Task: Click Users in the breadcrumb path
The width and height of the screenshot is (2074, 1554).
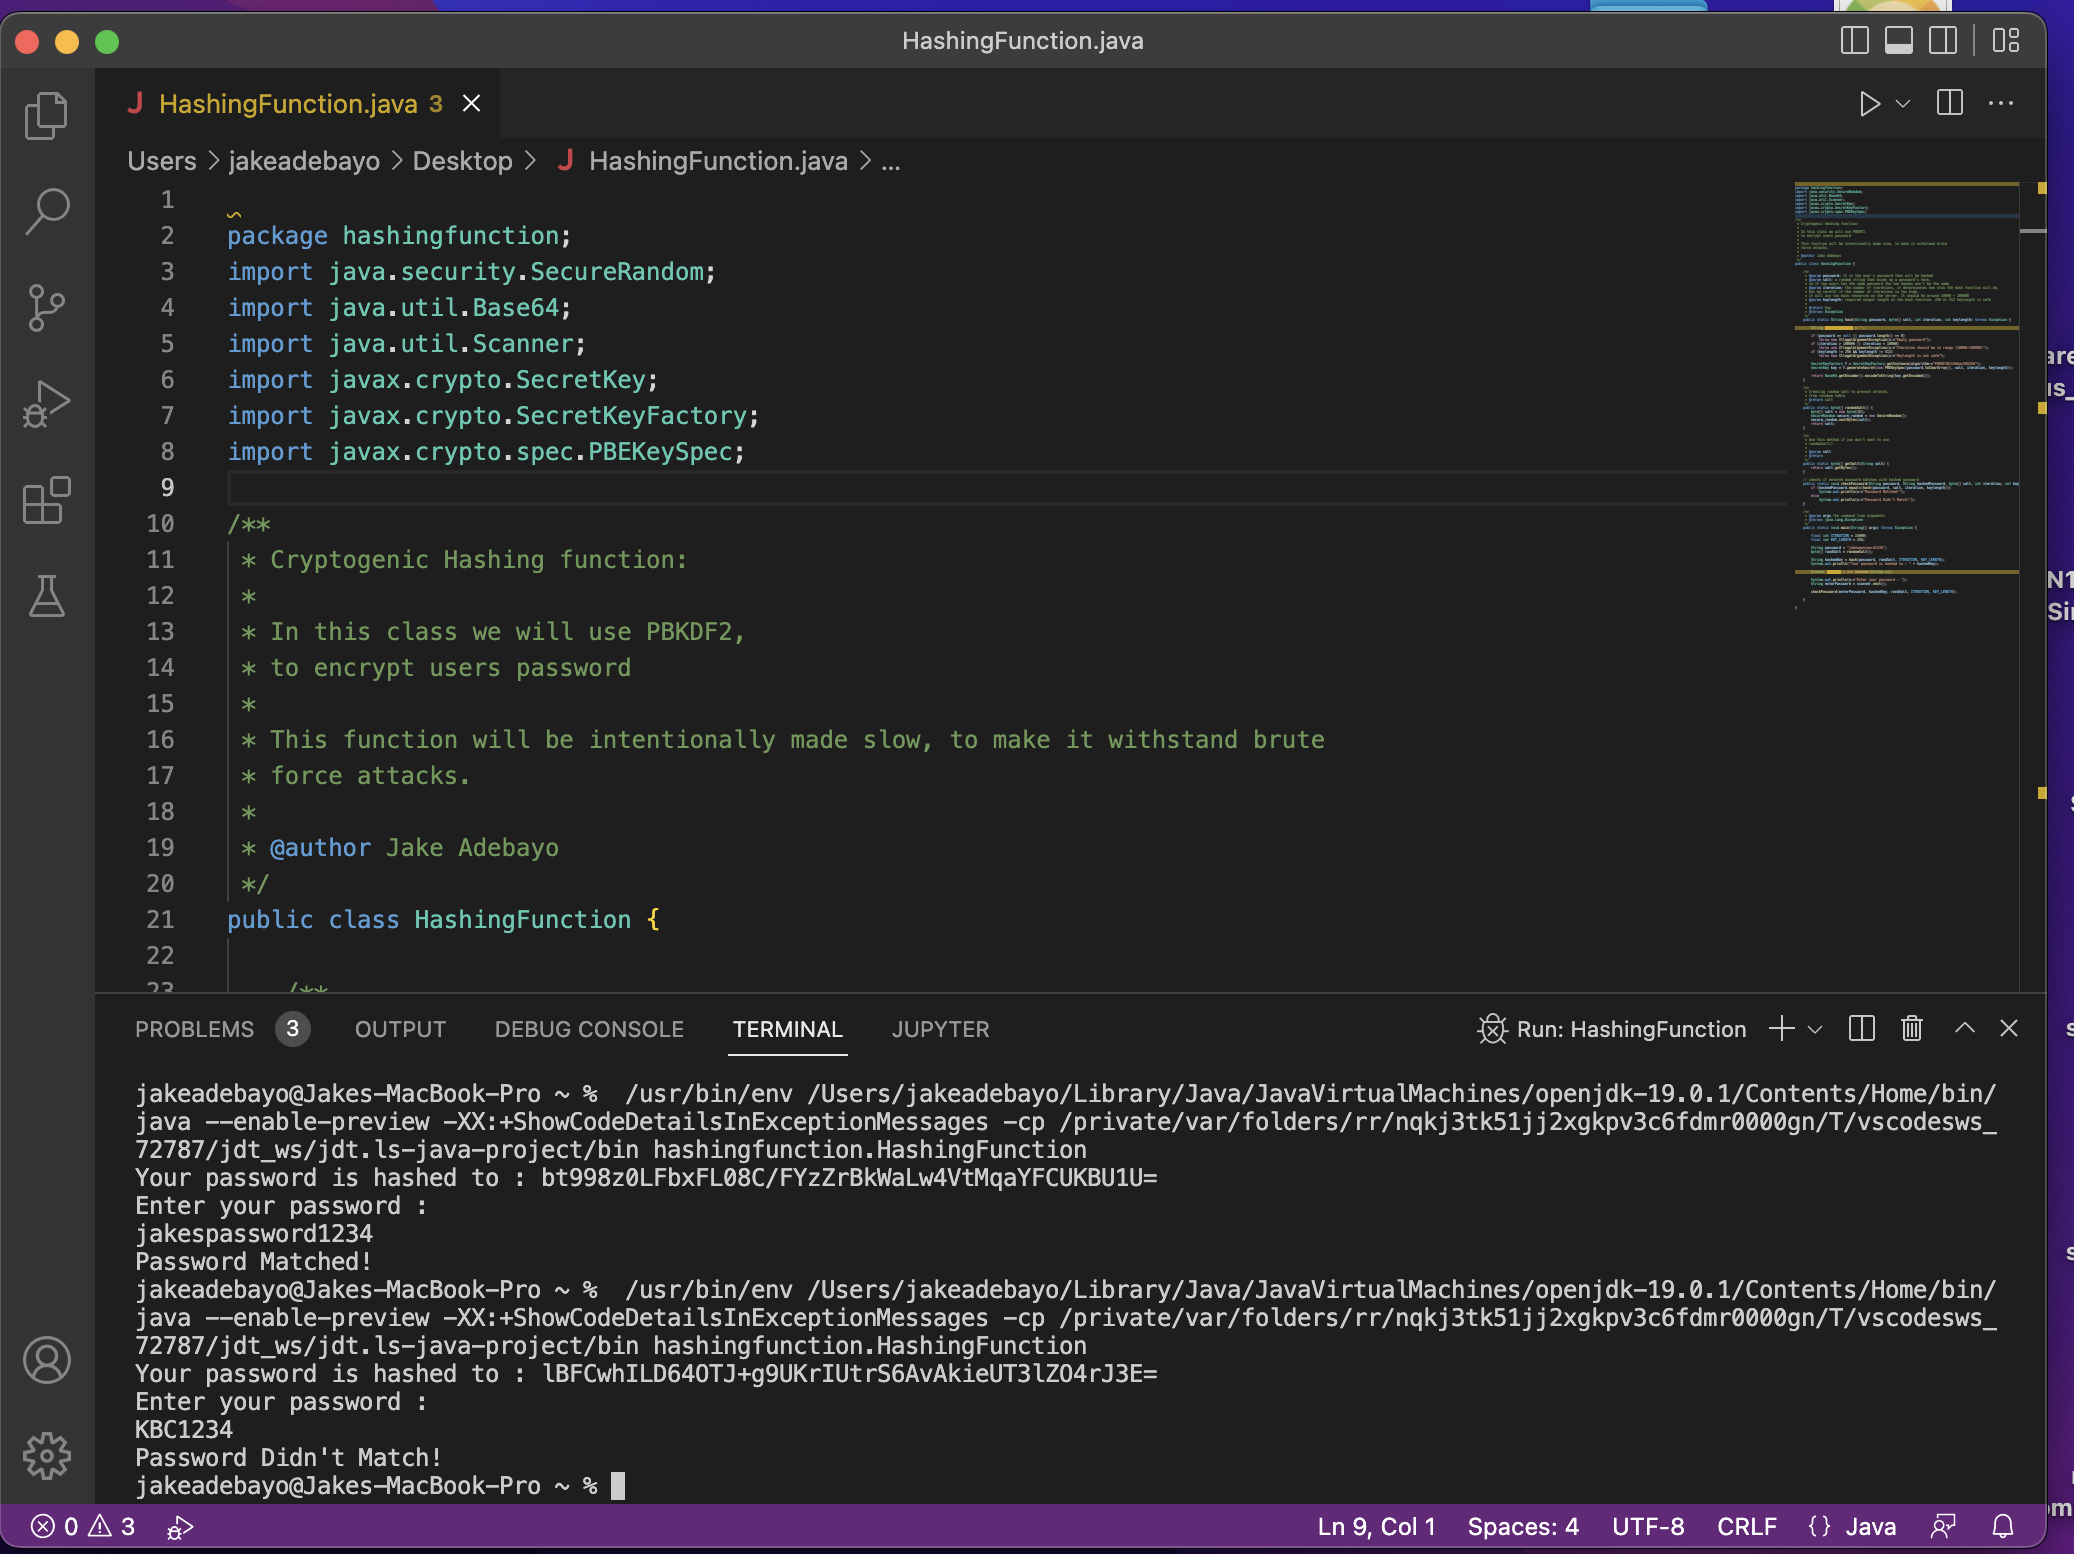Action: (162, 161)
